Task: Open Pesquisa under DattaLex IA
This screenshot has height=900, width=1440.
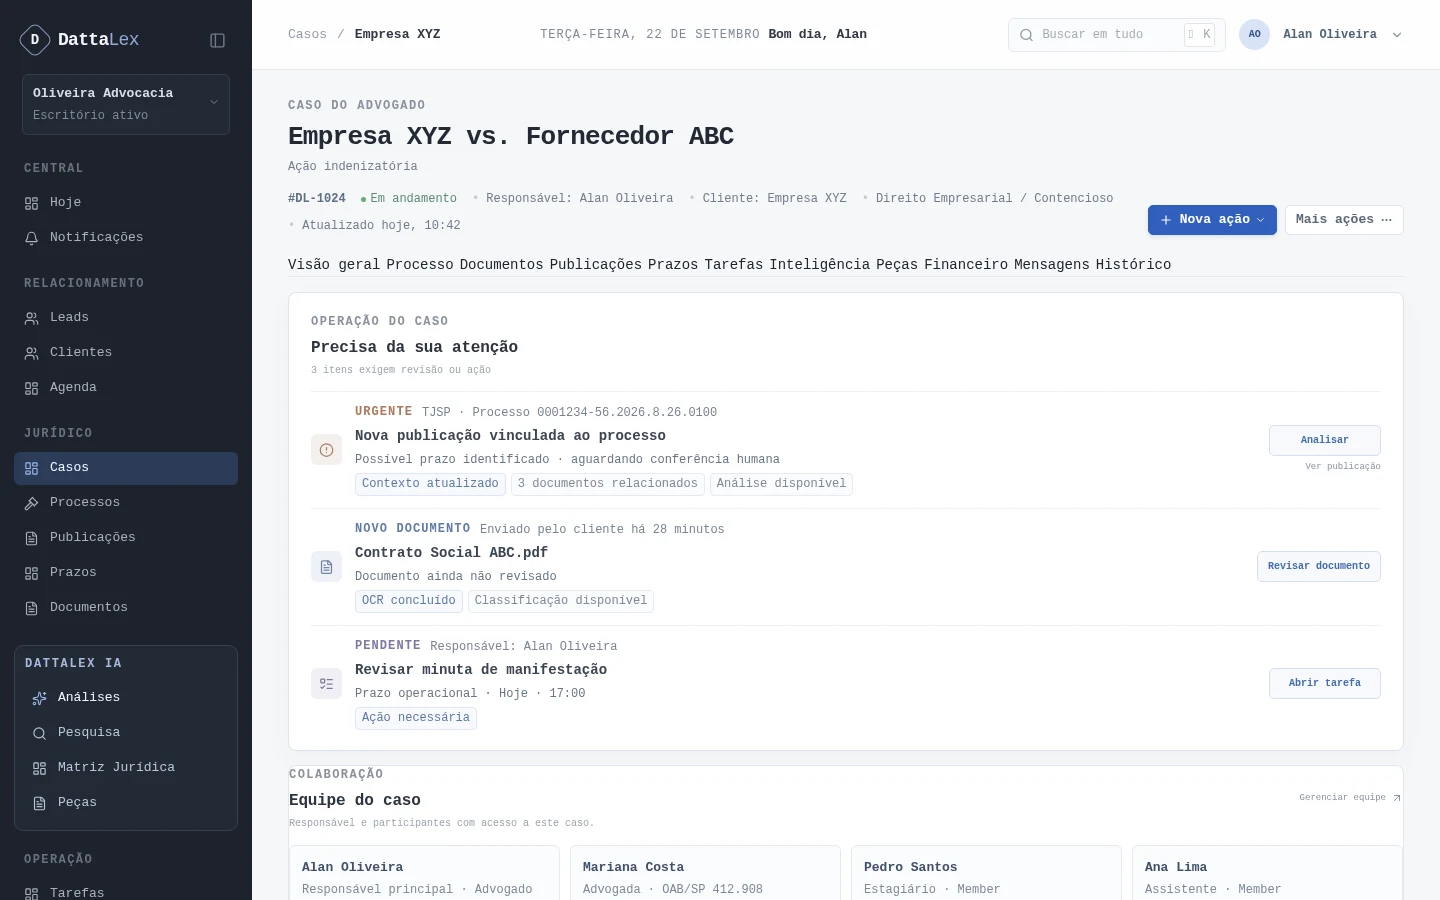Action: point(126,733)
